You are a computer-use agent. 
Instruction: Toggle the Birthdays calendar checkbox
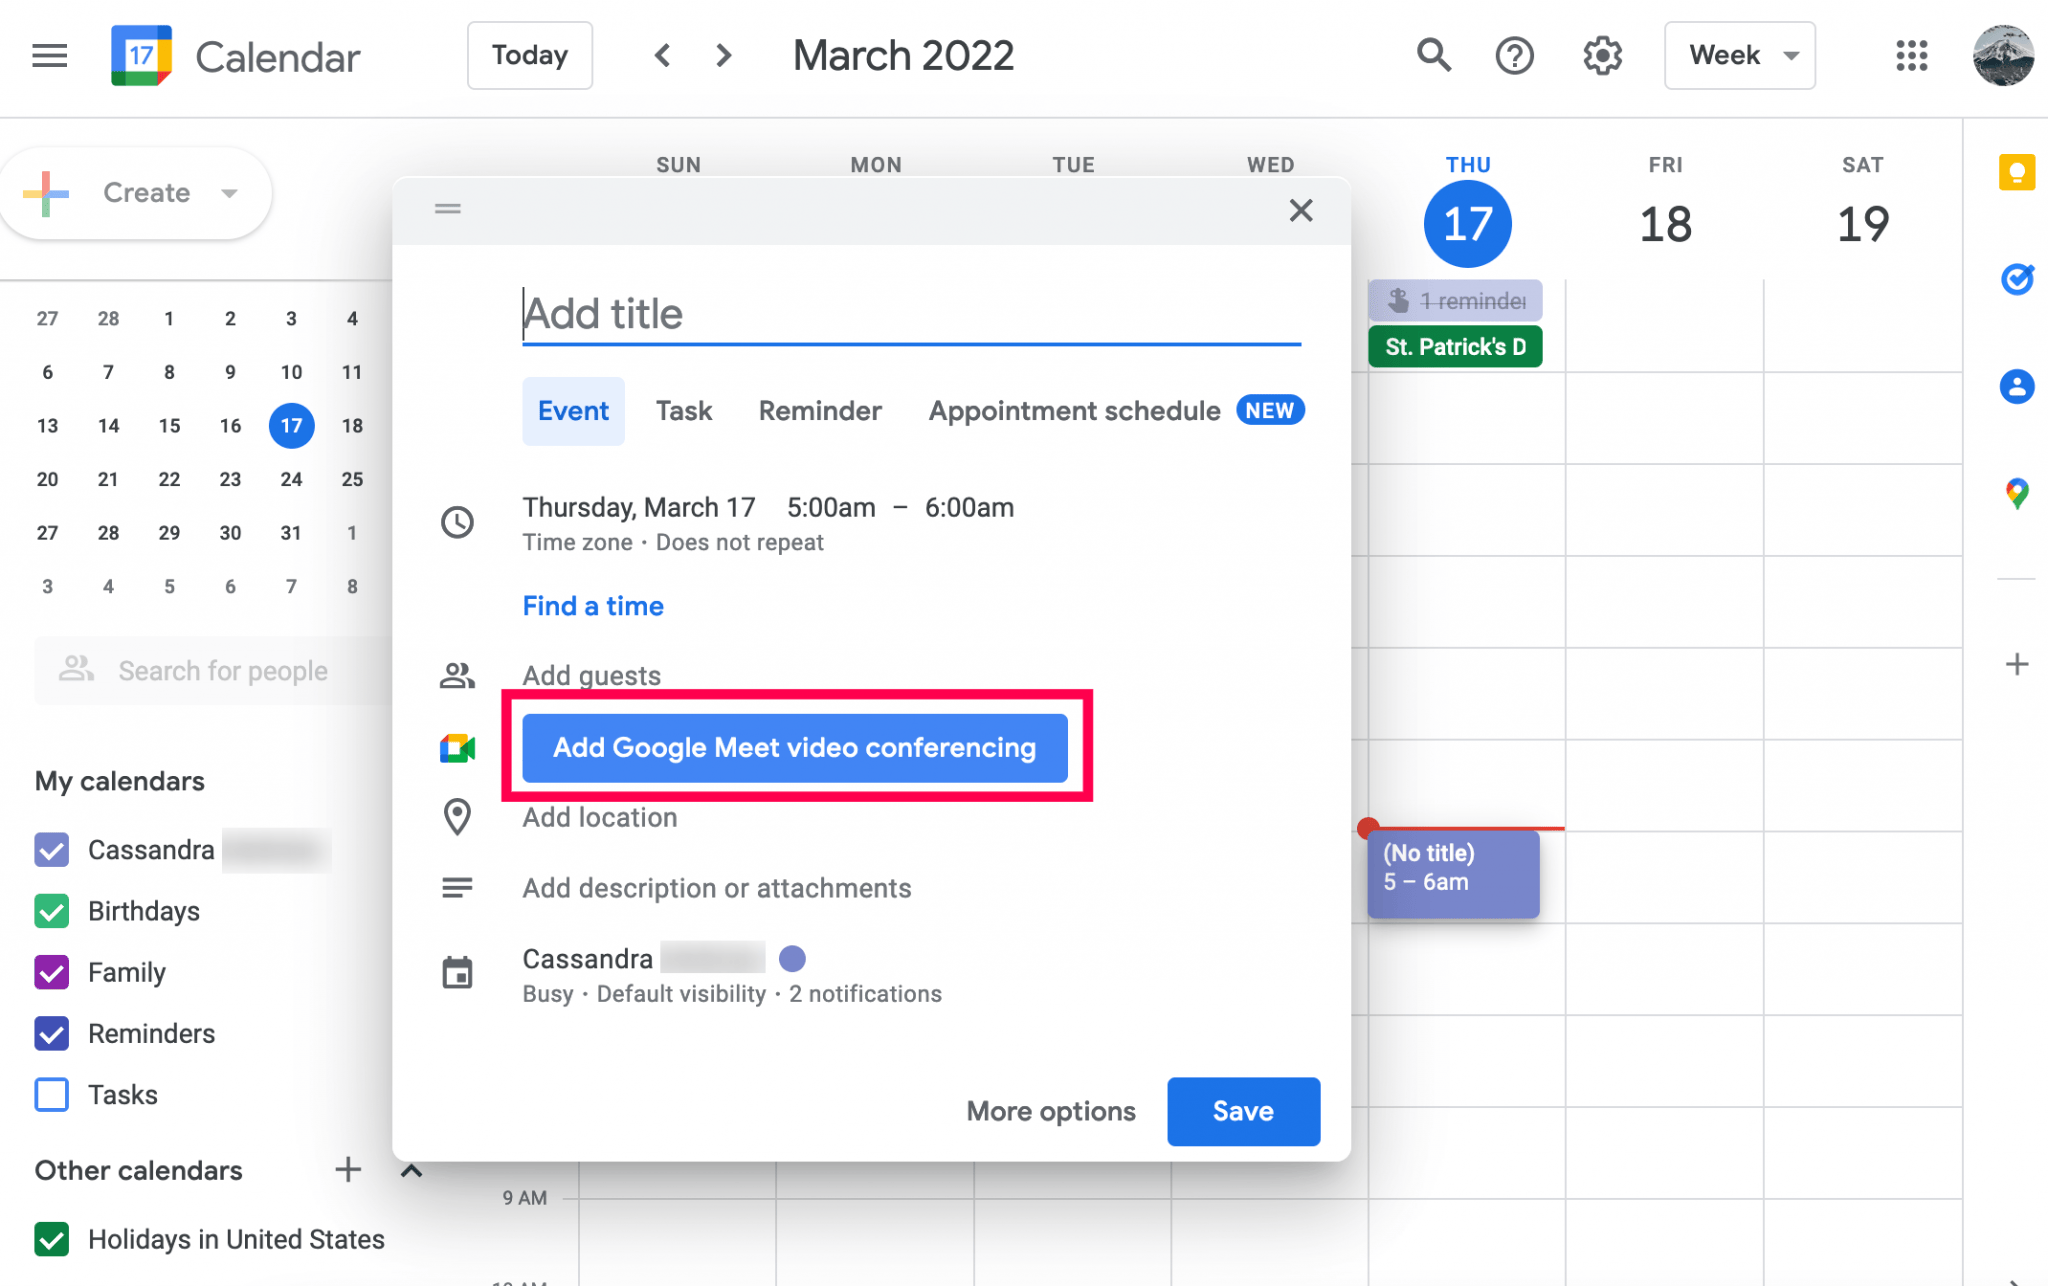[x=52, y=912]
